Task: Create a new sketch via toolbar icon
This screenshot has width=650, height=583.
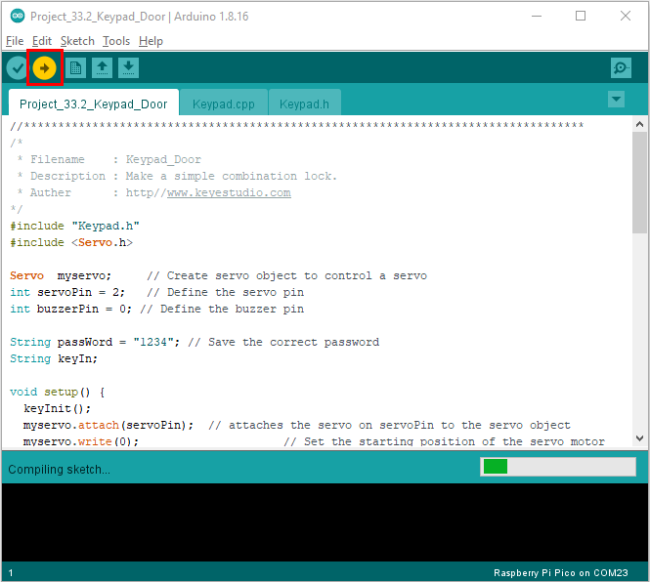Action: [75, 68]
